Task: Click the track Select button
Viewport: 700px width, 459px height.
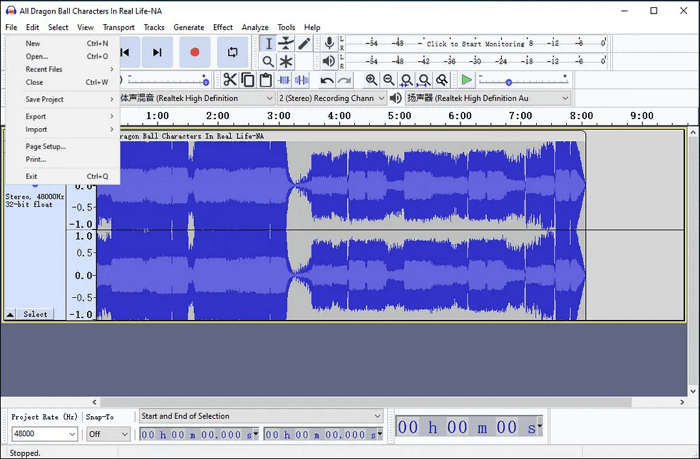Action: pos(35,314)
